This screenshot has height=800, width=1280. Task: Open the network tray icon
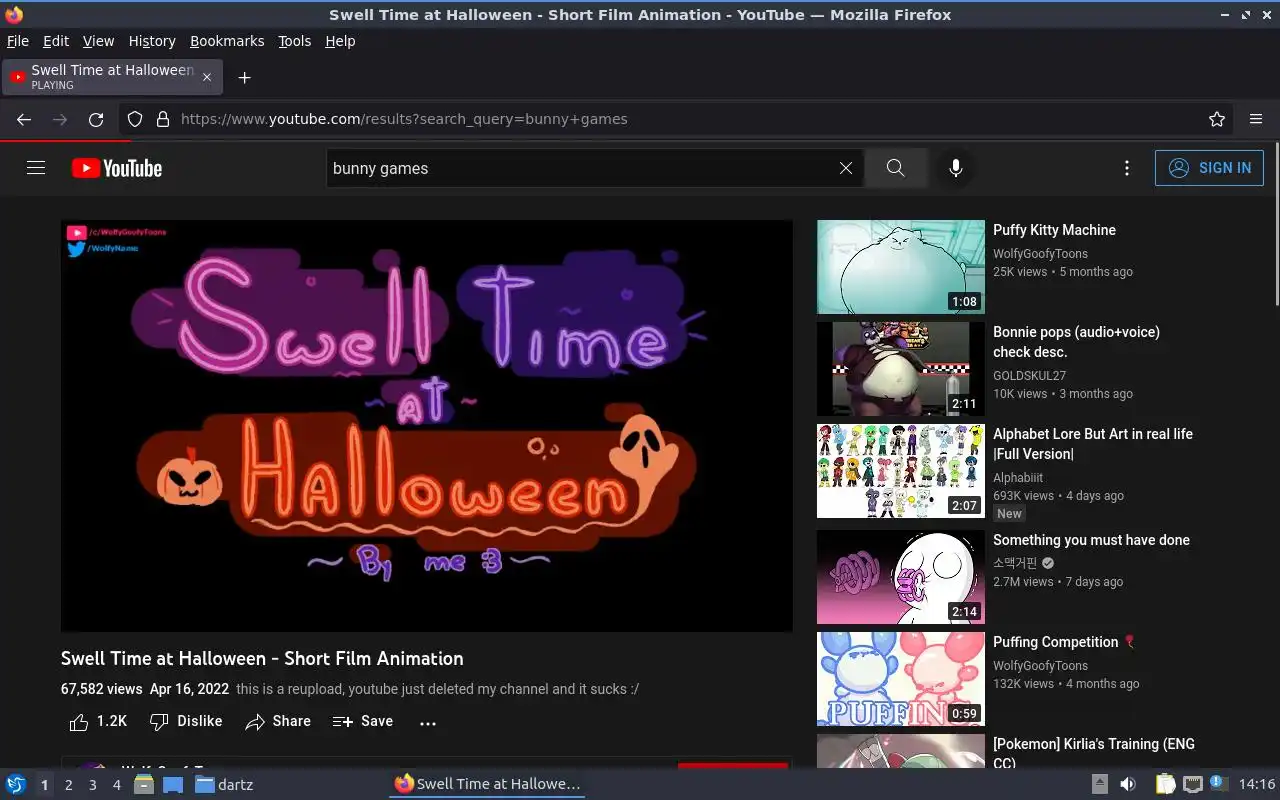pos(1192,784)
